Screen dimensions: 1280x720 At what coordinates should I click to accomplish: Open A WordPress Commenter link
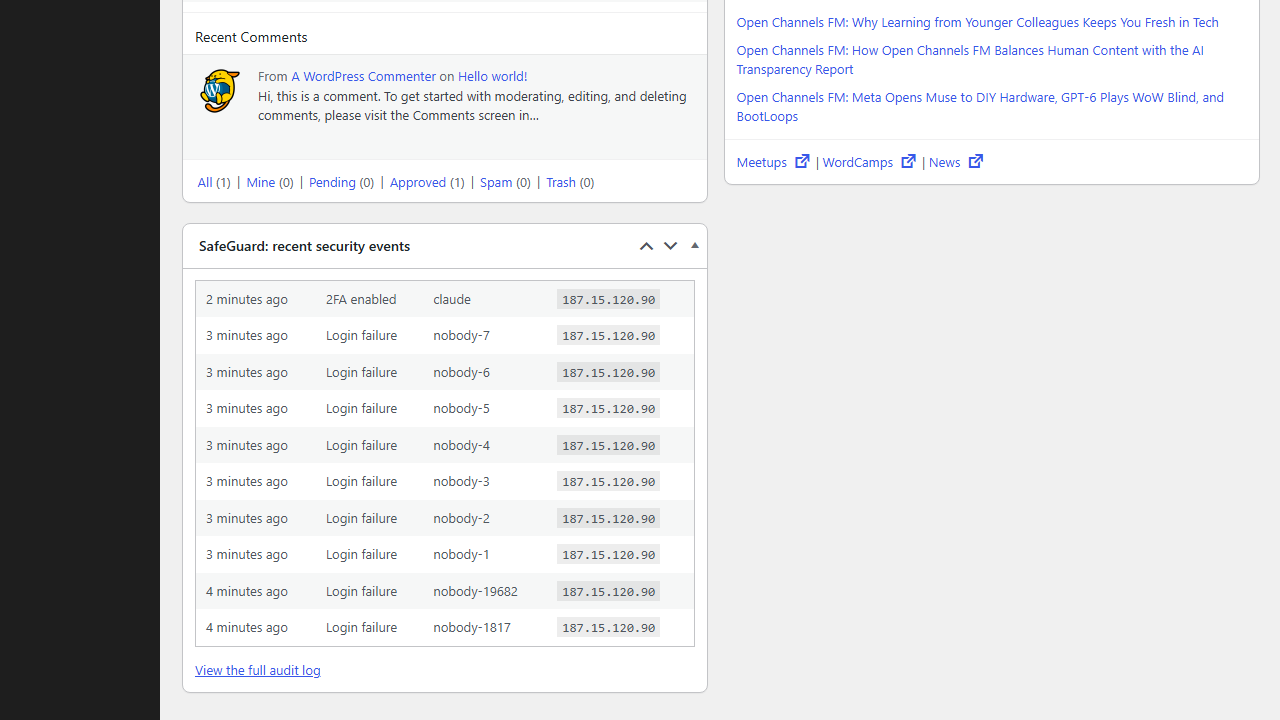click(x=363, y=76)
